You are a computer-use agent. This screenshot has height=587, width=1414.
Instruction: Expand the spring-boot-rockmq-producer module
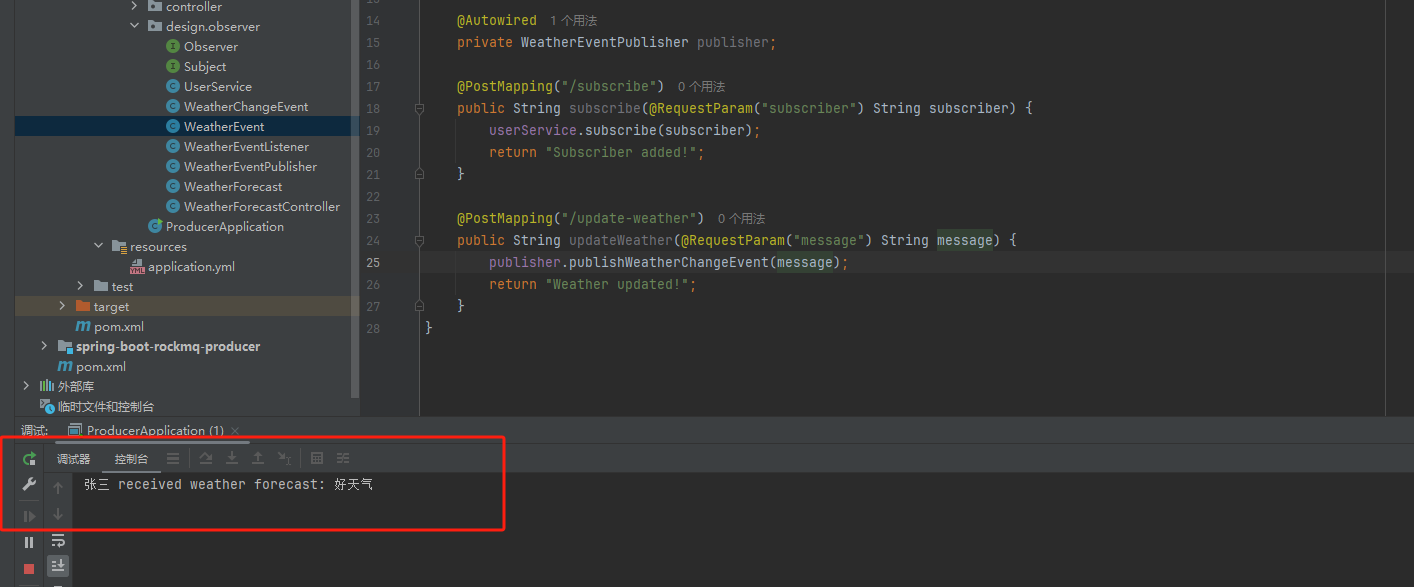pyautogui.click(x=44, y=346)
